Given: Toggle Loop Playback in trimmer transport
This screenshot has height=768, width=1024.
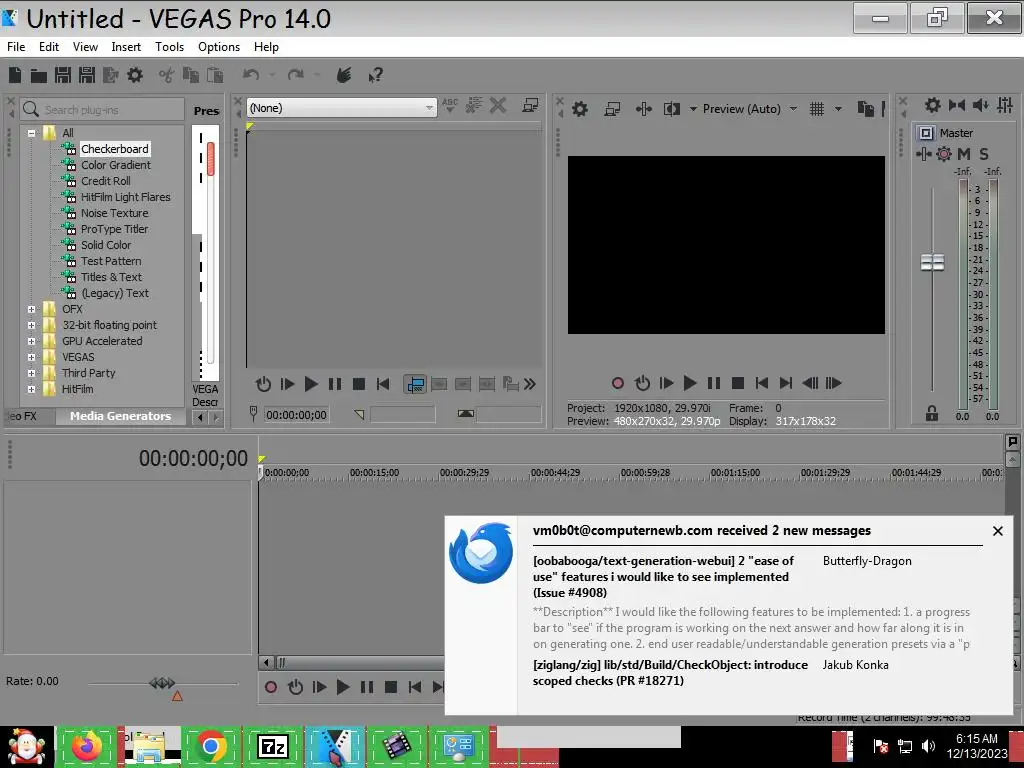Looking at the screenshot, I should 263,384.
